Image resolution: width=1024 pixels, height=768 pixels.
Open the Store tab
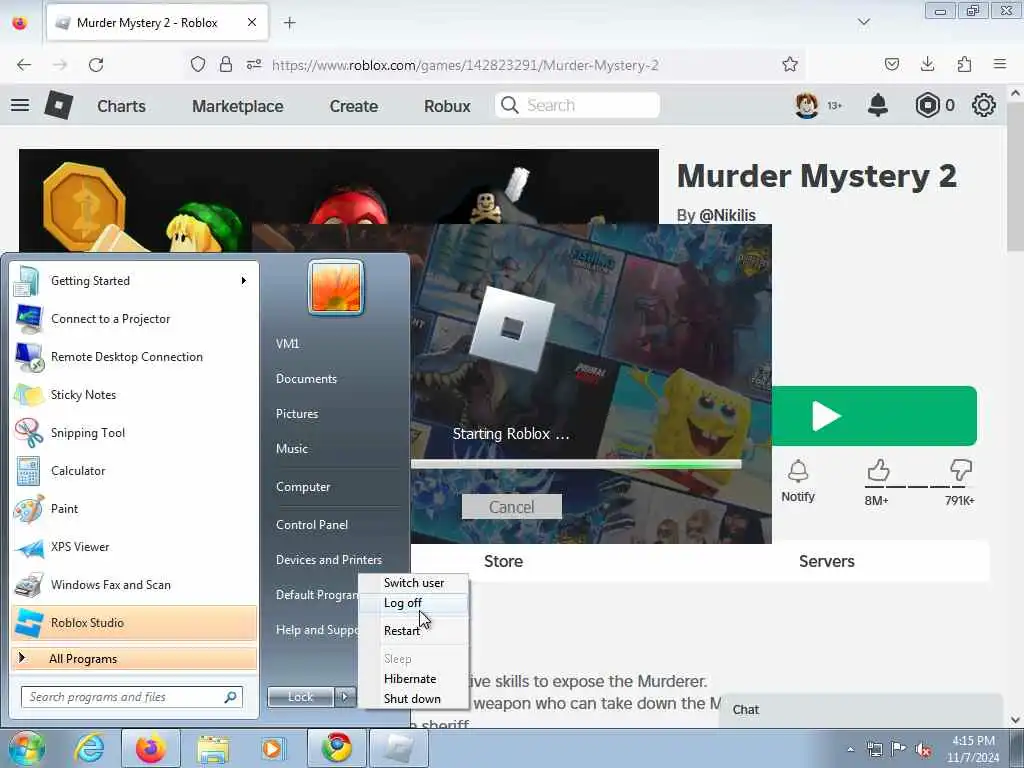coord(504,561)
